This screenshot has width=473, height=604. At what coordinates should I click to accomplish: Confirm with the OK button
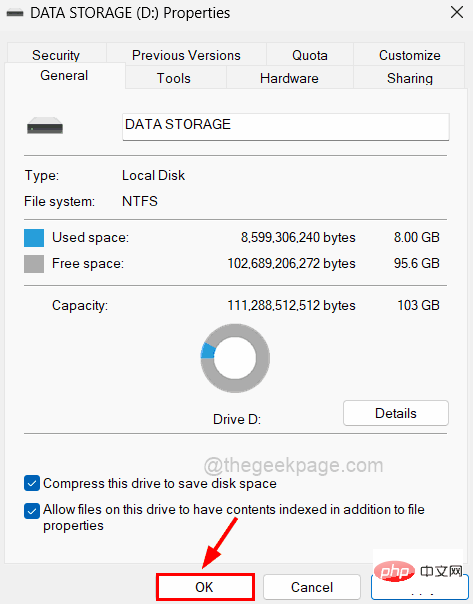pyautogui.click(x=205, y=587)
